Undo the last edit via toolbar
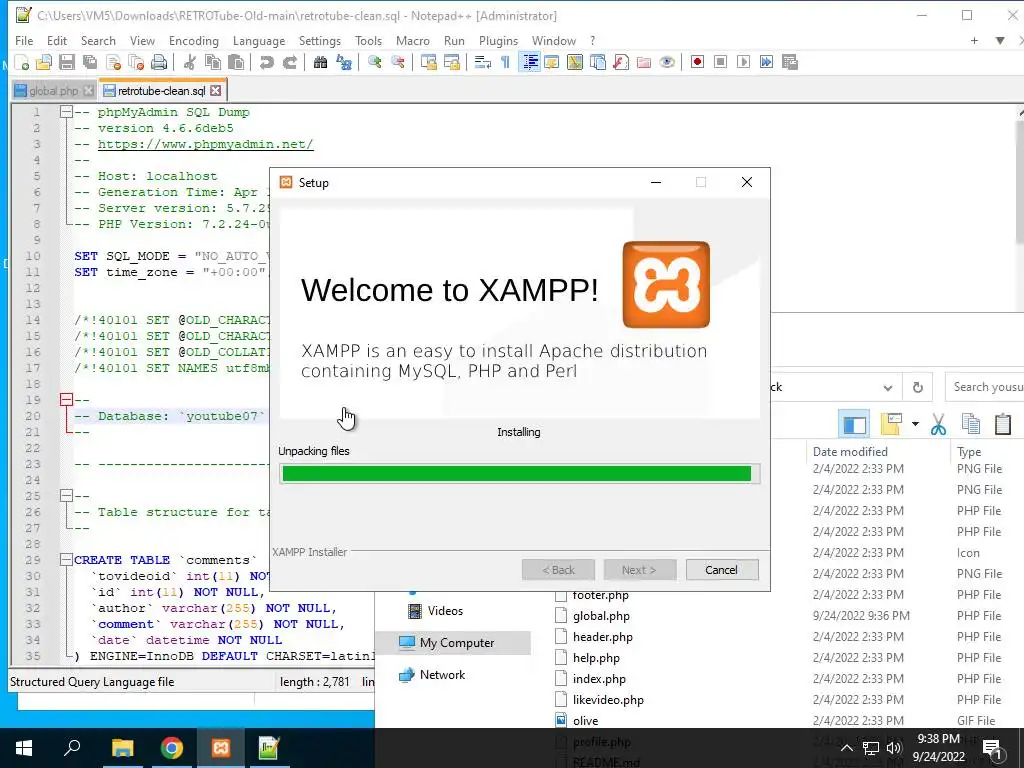This screenshot has height=768, width=1024. [266, 62]
